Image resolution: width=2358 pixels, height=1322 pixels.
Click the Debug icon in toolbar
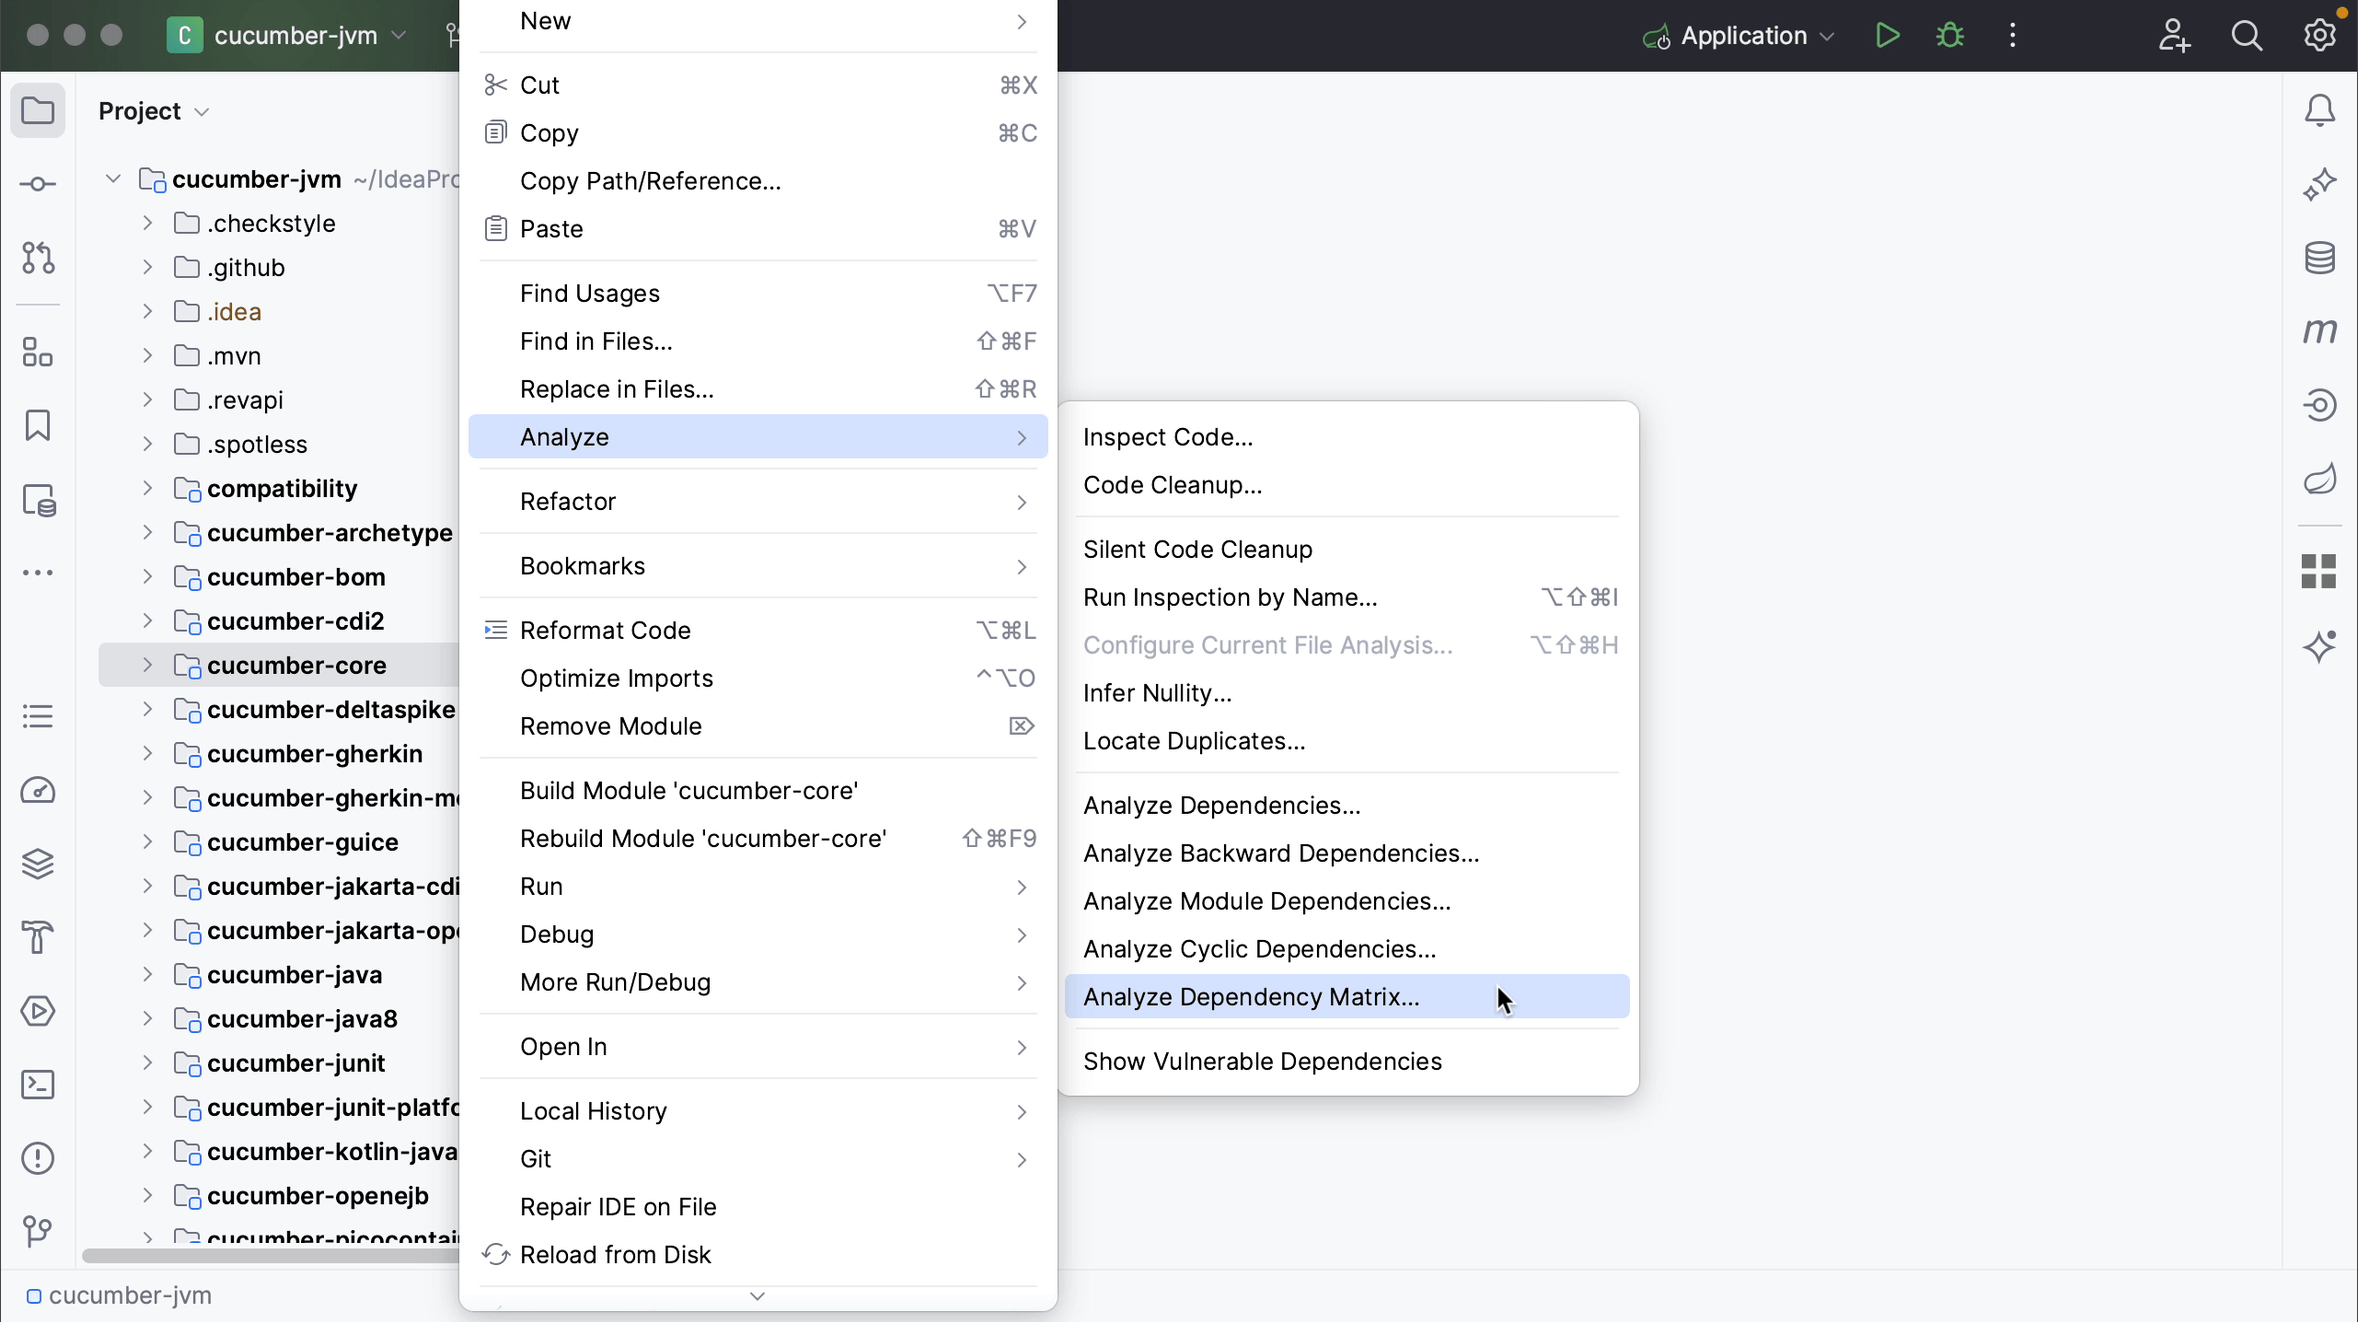(1950, 36)
